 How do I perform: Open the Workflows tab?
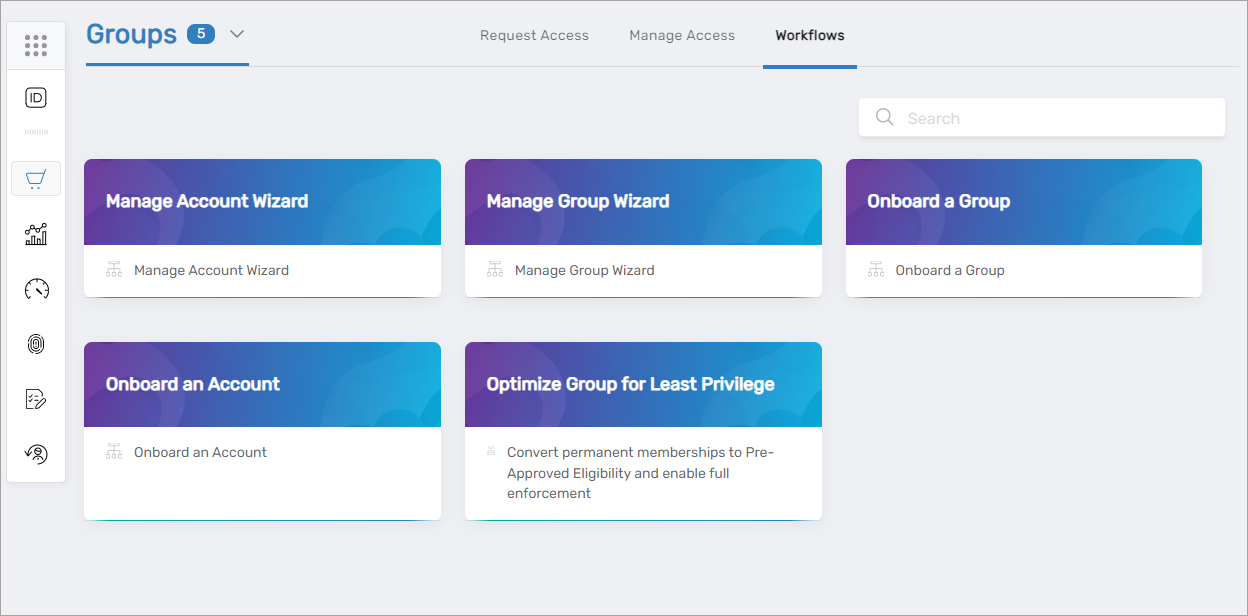(810, 35)
